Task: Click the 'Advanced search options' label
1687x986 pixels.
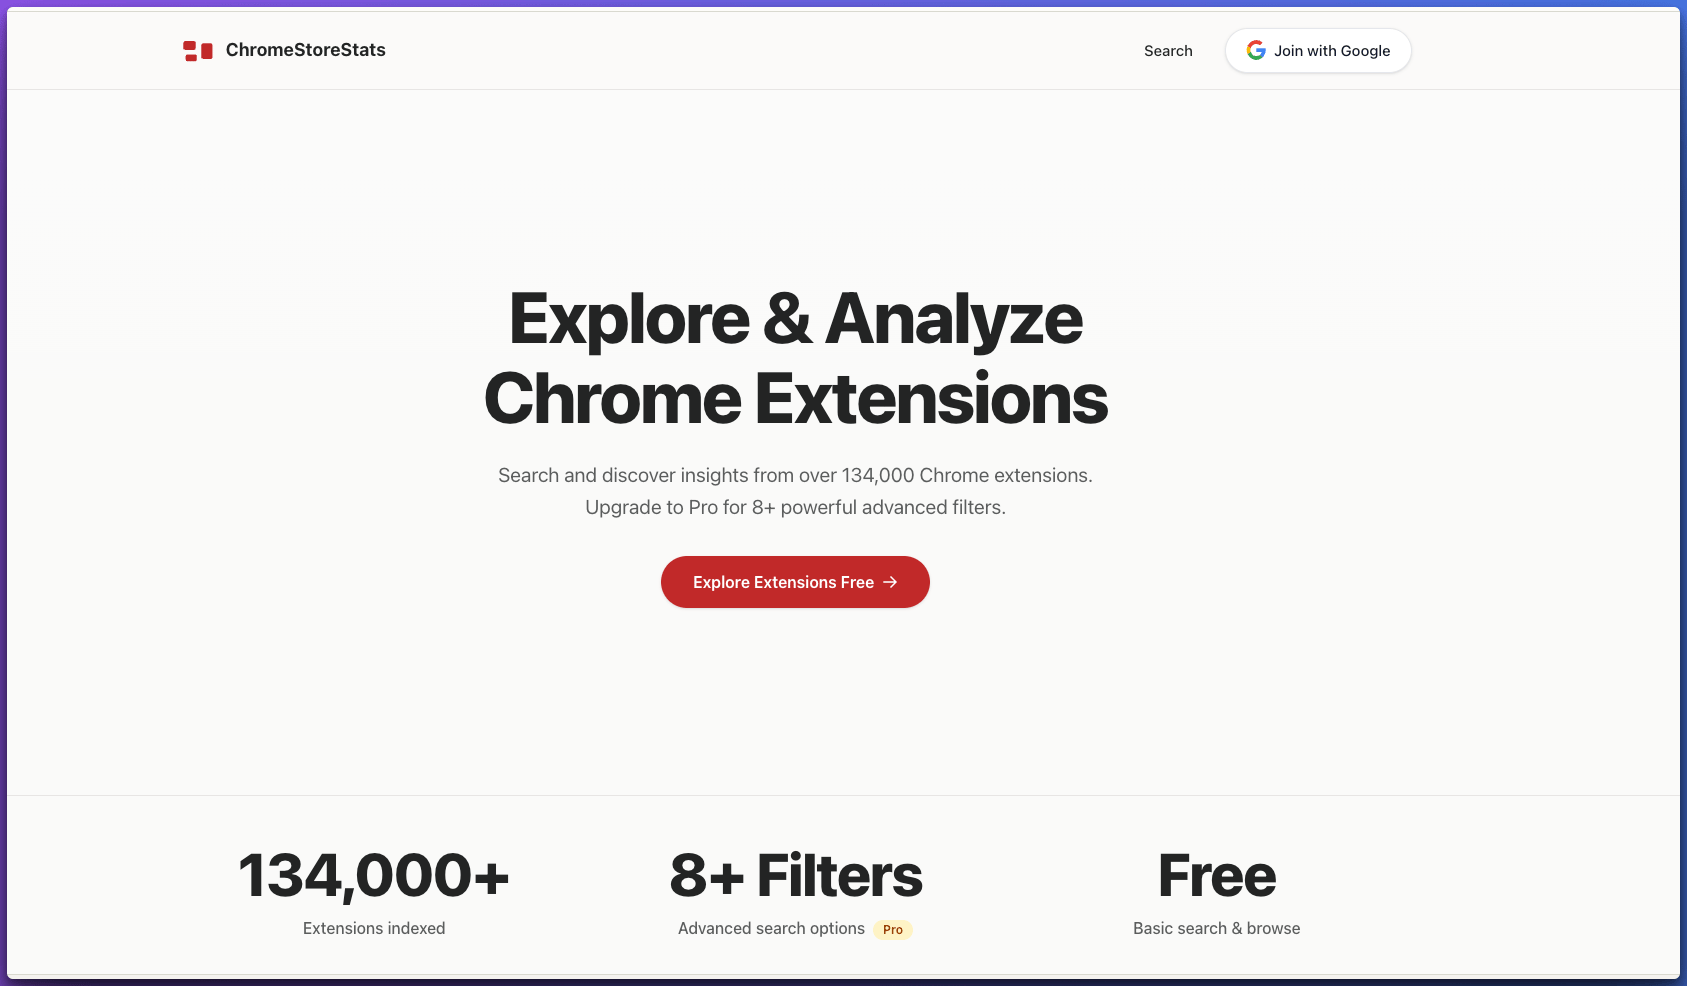Action: point(771,929)
